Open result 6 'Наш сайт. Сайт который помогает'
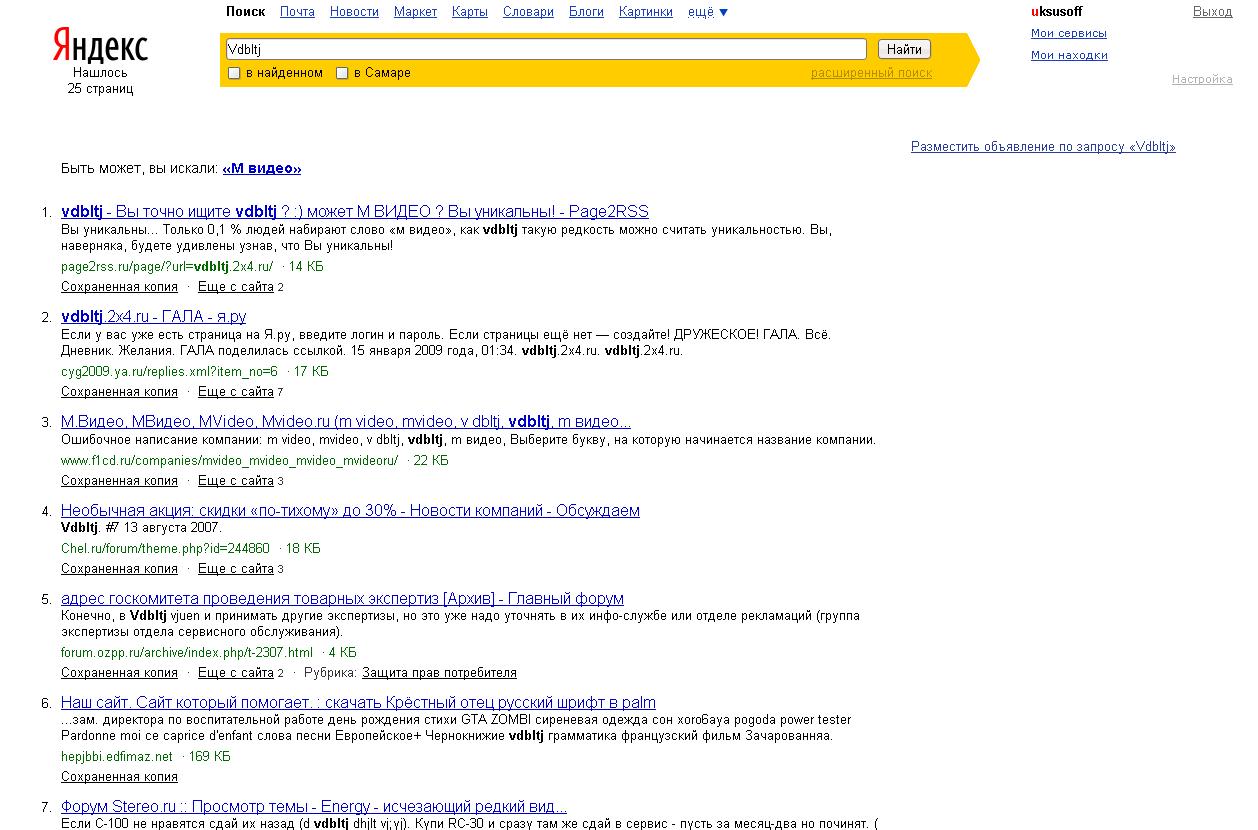Viewport: 1258px width, 830px height. (358, 703)
